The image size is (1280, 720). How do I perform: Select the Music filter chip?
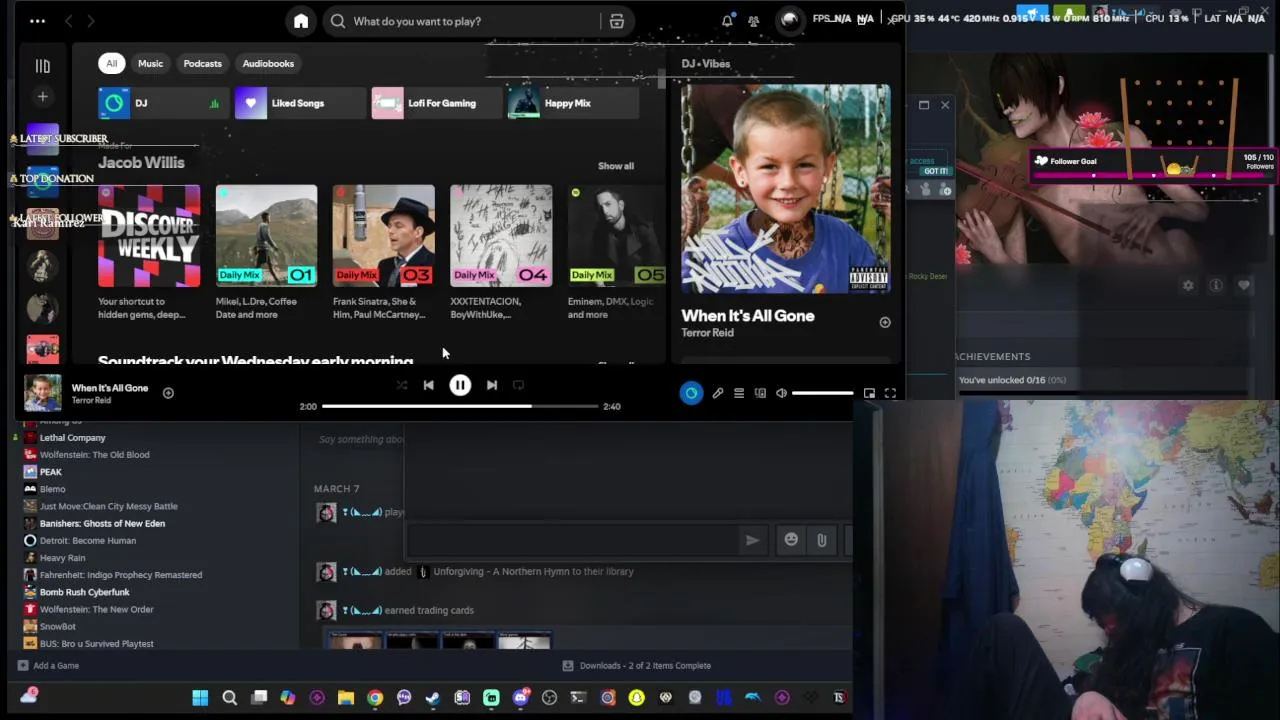pos(150,63)
